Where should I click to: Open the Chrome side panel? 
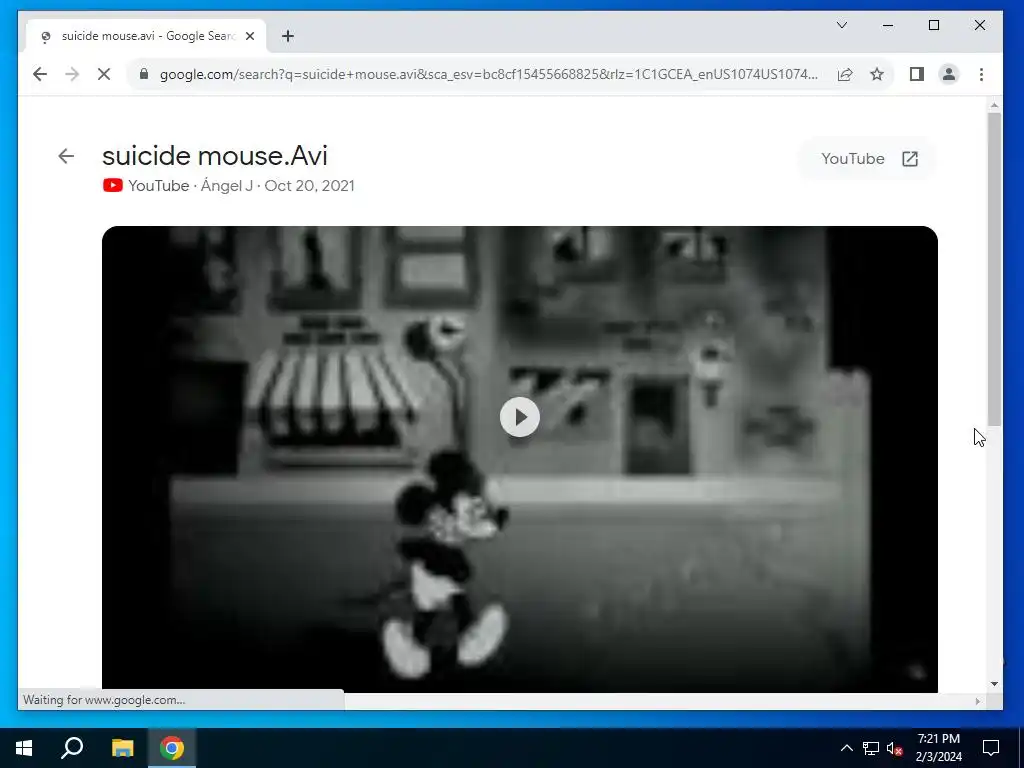pyautogui.click(x=917, y=74)
